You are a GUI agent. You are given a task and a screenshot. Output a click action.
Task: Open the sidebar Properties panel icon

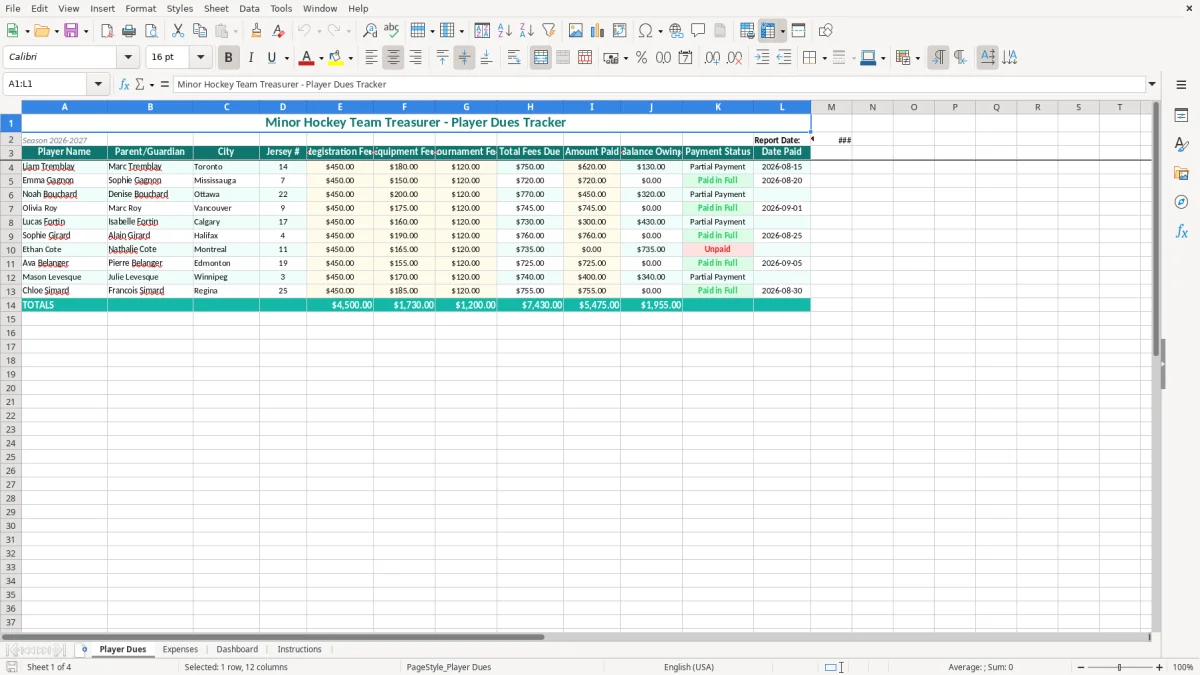(1181, 116)
